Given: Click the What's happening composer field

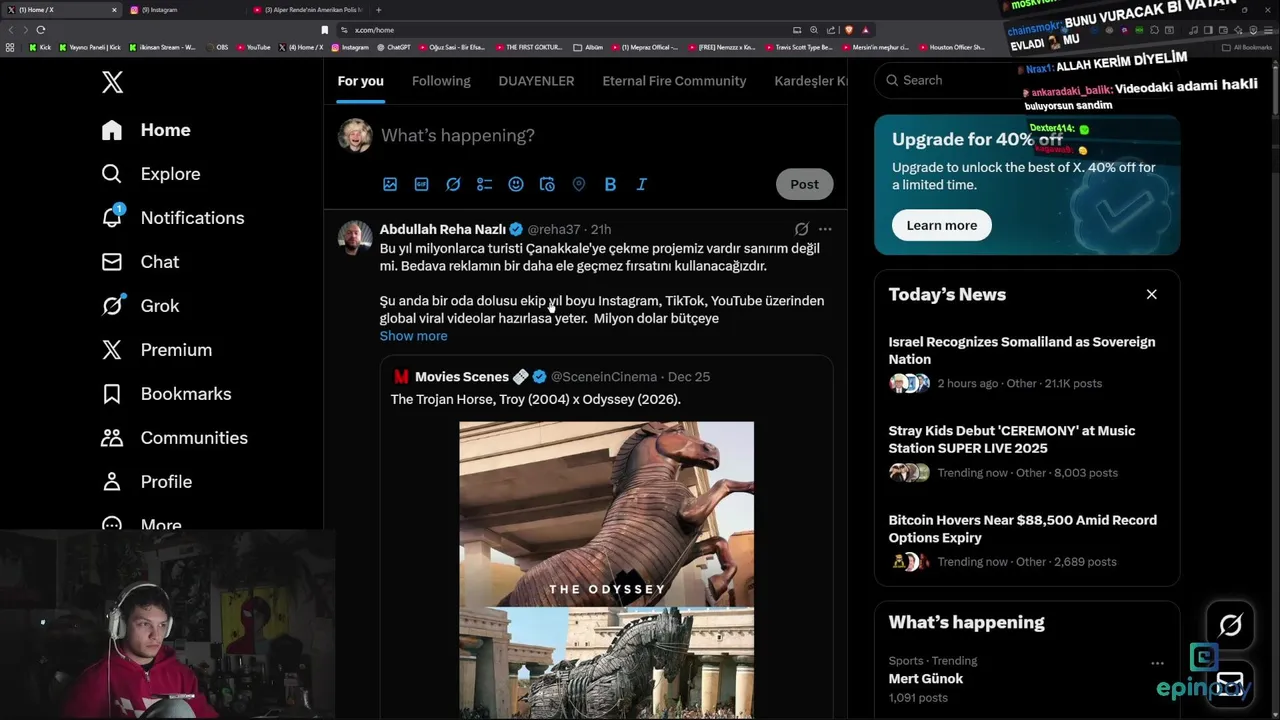Looking at the screenshot, I should [x=606, y=136].
